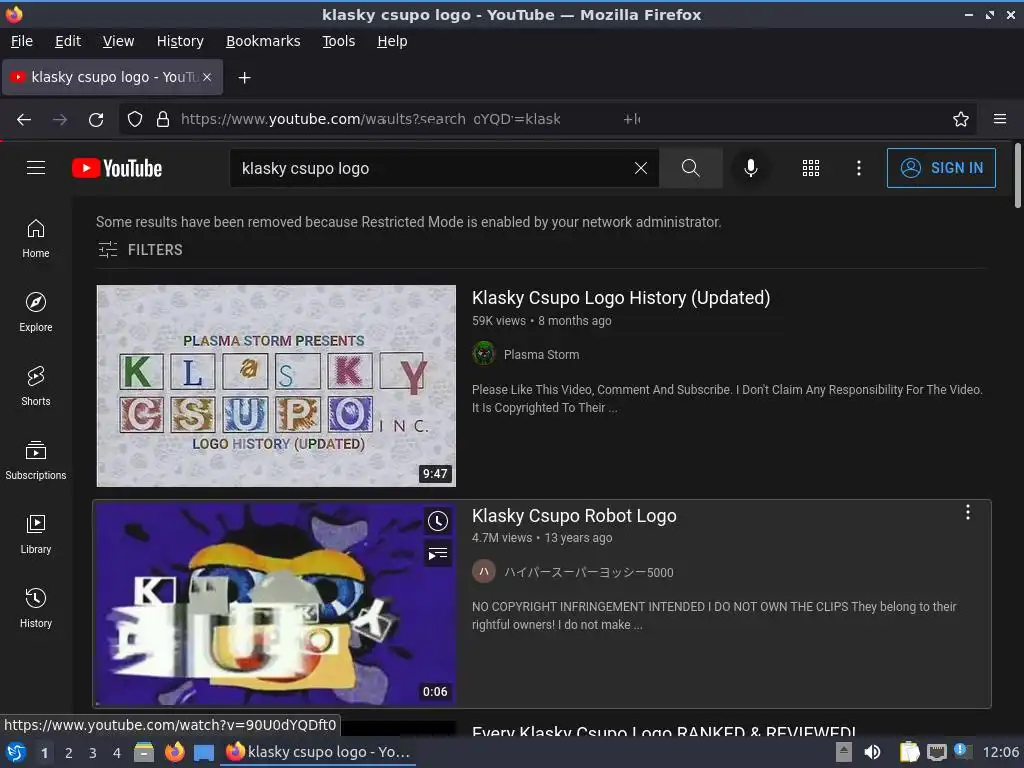Open the YouTube hamburger guide menu

click(x=36, y=168)
